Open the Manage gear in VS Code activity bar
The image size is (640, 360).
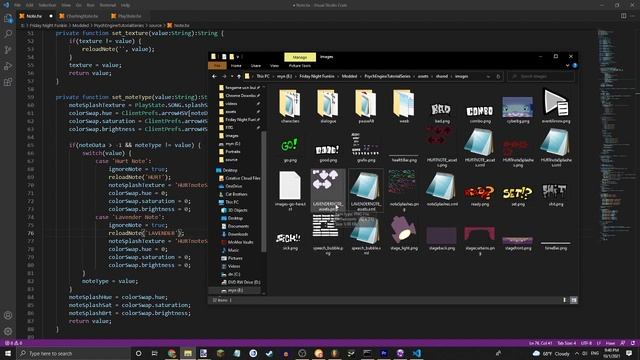point(8,331)
